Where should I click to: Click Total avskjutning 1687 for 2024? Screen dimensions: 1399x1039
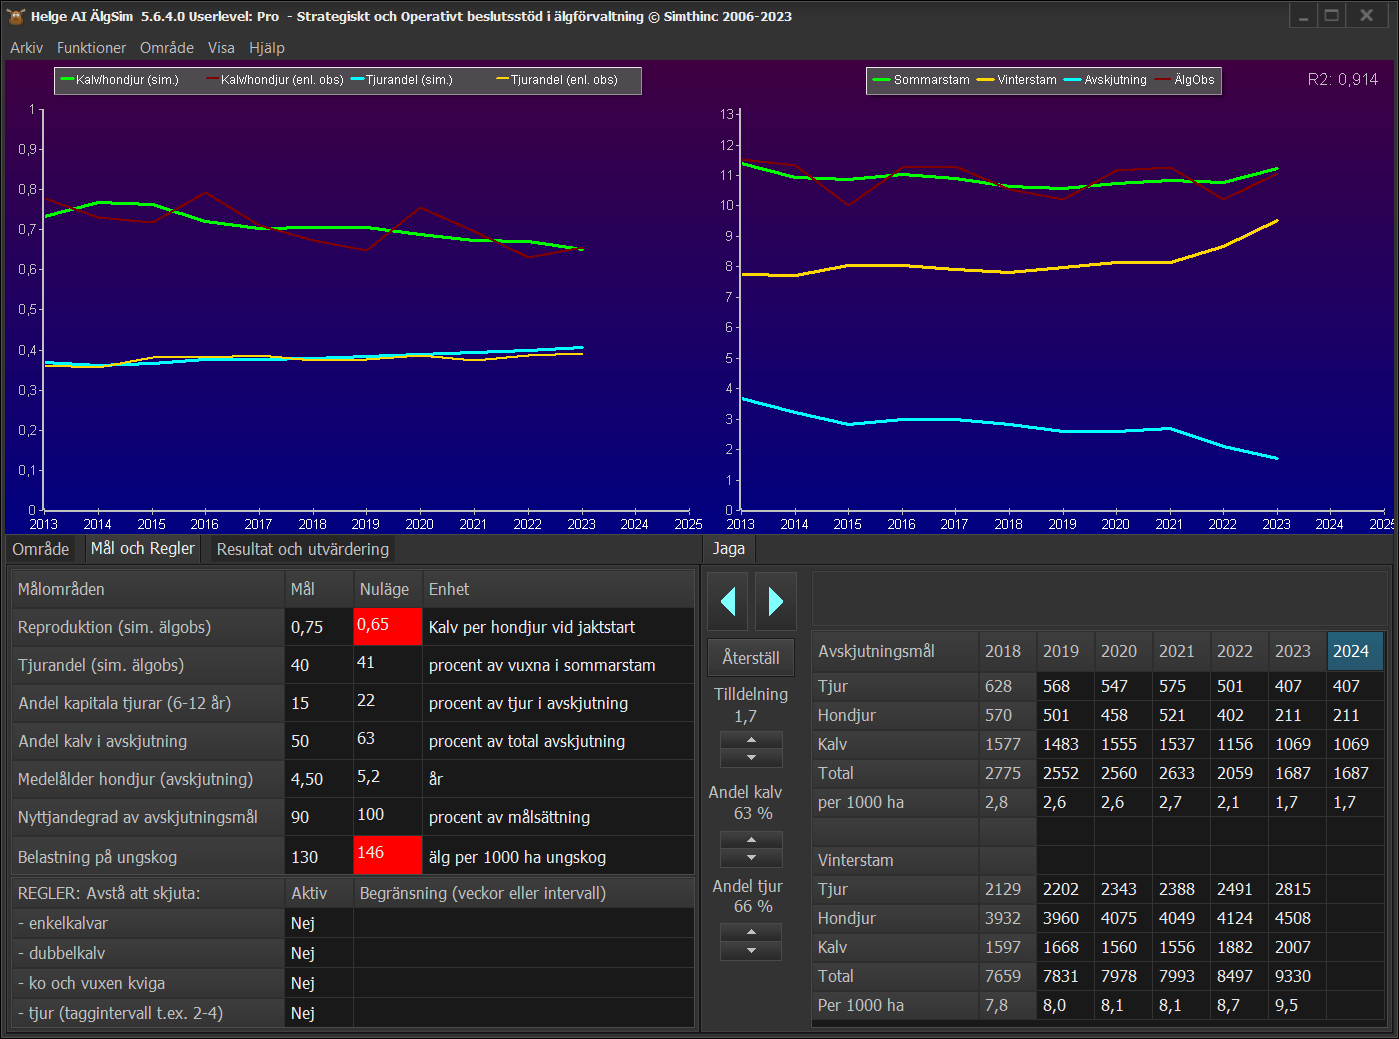1356,773
